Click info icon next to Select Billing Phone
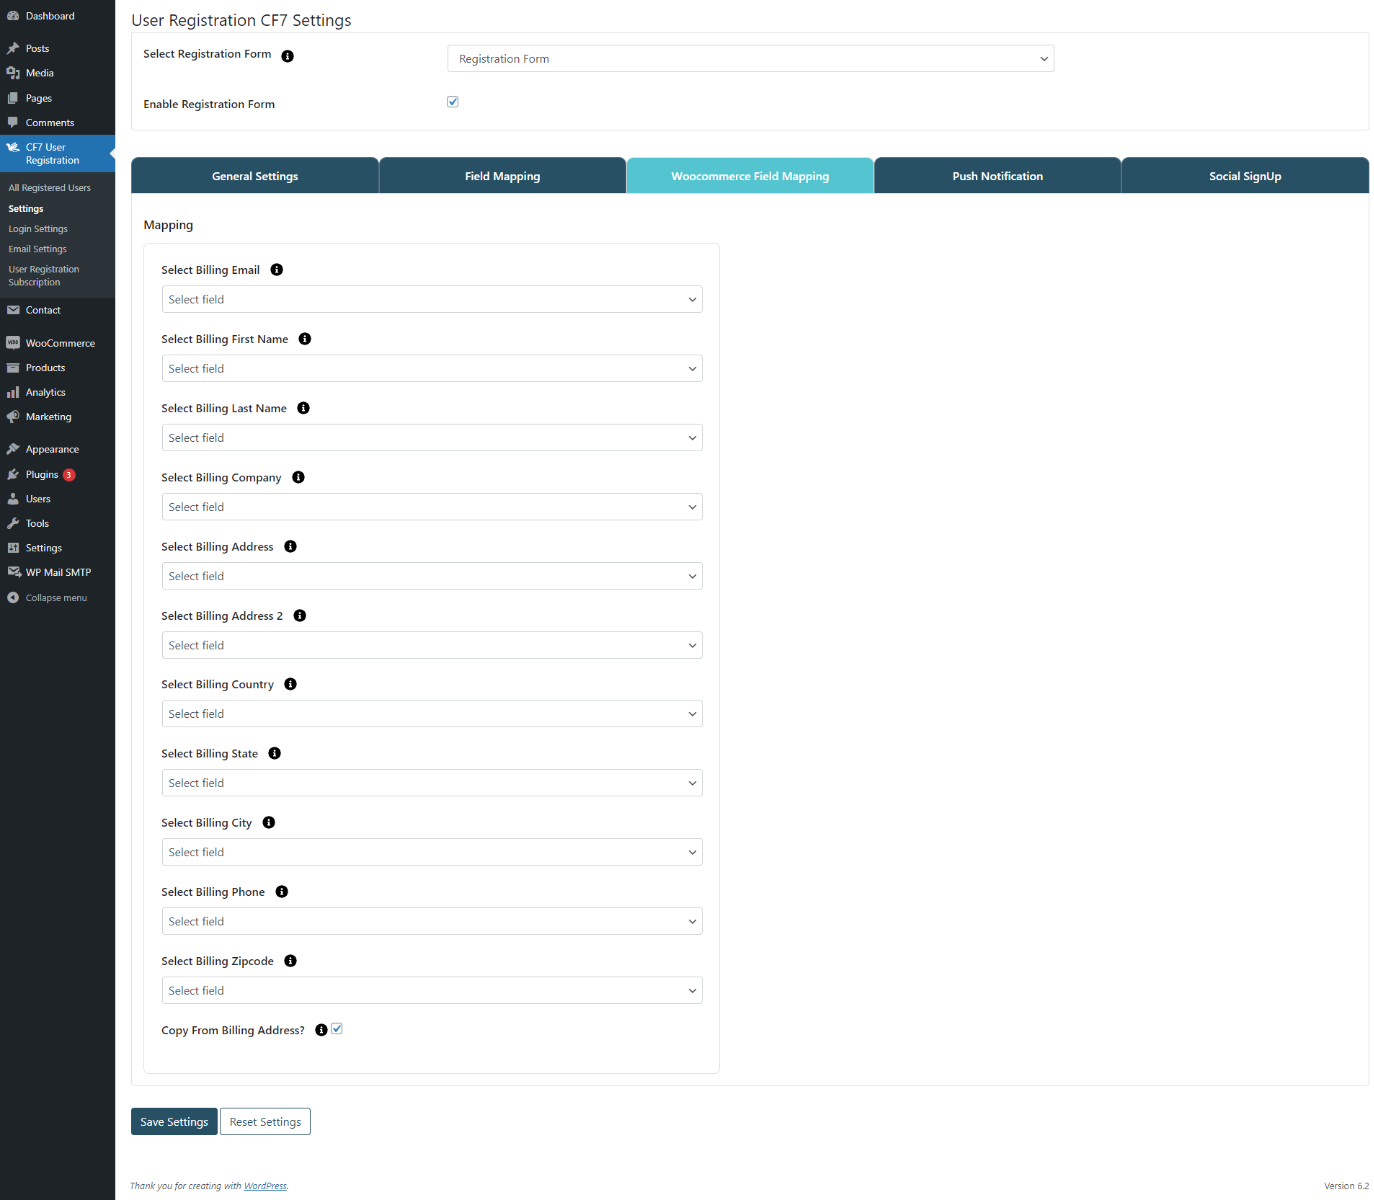 (282, 892)
